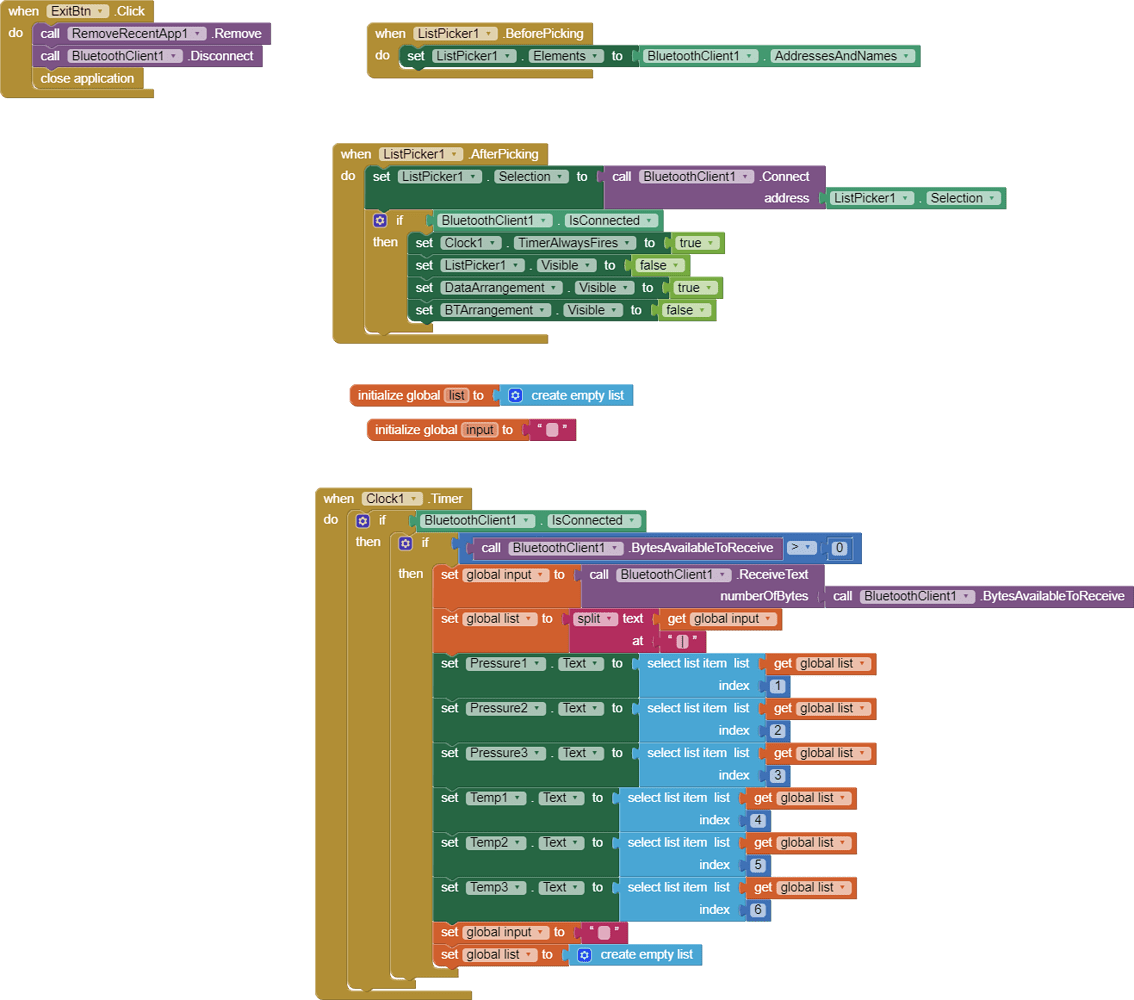The width and height of the screenshot is (1134, 1000).
Task: Select the close application block
Action: tap(87, 78)
